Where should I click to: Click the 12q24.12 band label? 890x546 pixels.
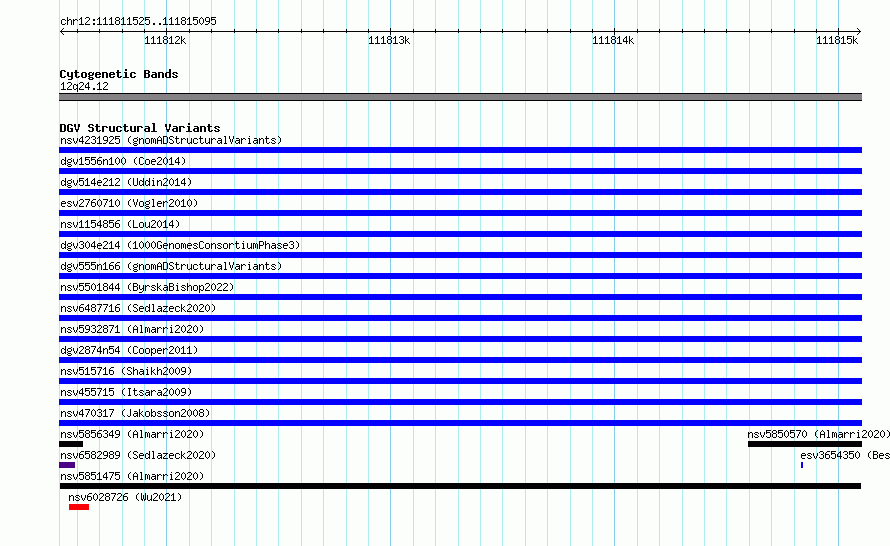[x=84, y=86]
